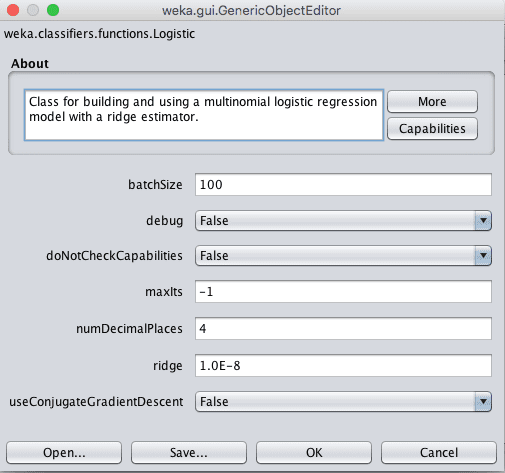Click the More button in About section

(432, 102)
